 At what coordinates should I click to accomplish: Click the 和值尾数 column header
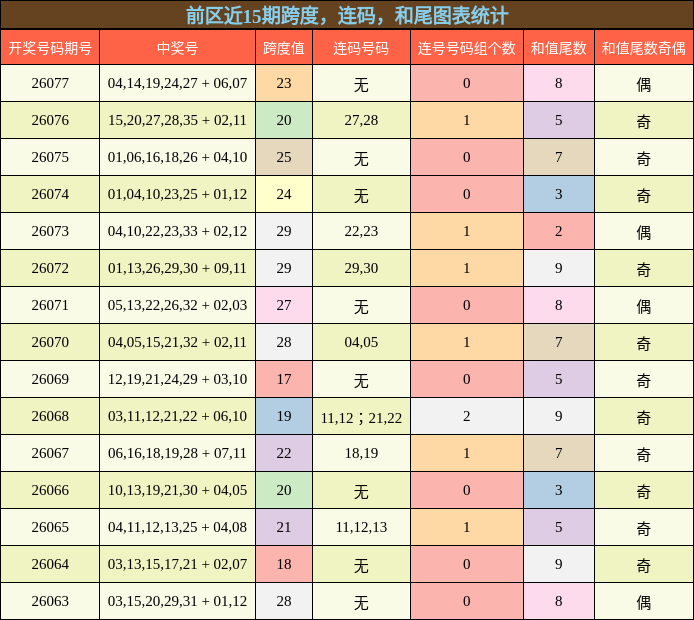click(x=559, y=48)
